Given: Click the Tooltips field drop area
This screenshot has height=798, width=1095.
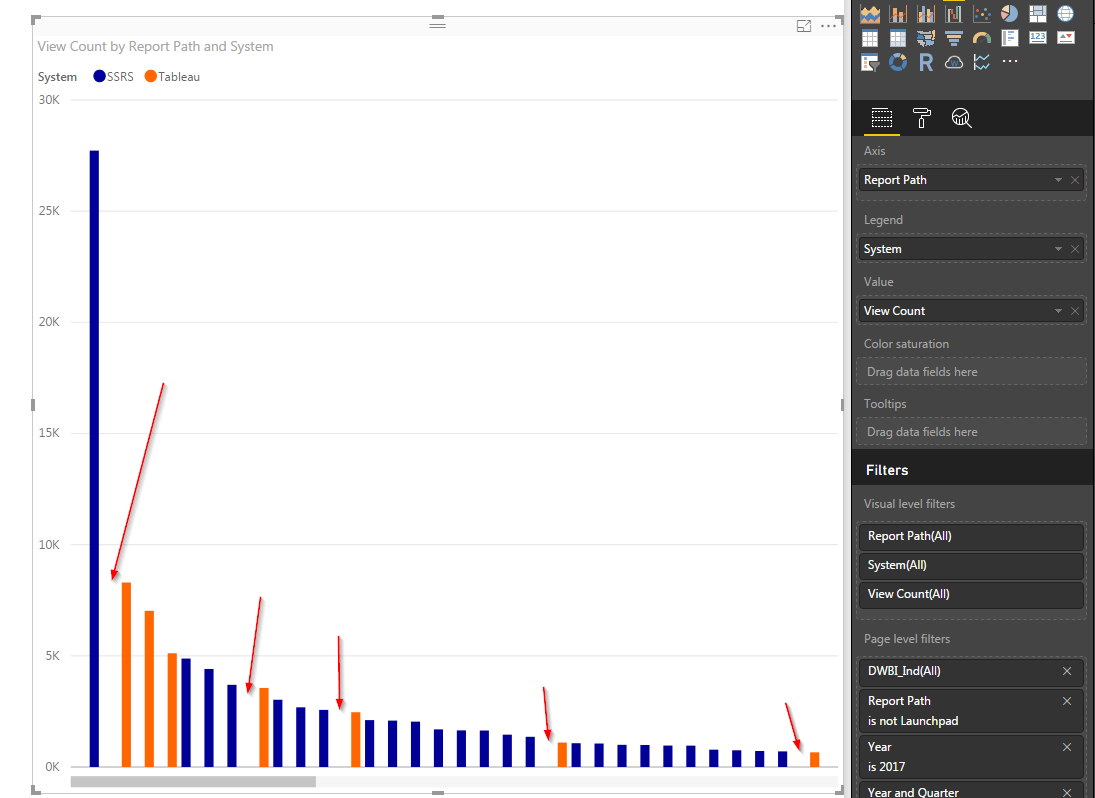Looking at the screenshot, I should [x=971, y=432].
